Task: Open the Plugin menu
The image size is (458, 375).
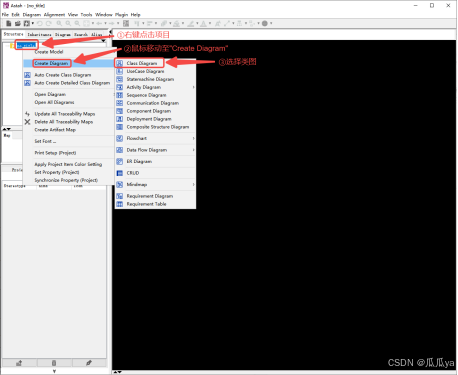Action: [121, 15]
